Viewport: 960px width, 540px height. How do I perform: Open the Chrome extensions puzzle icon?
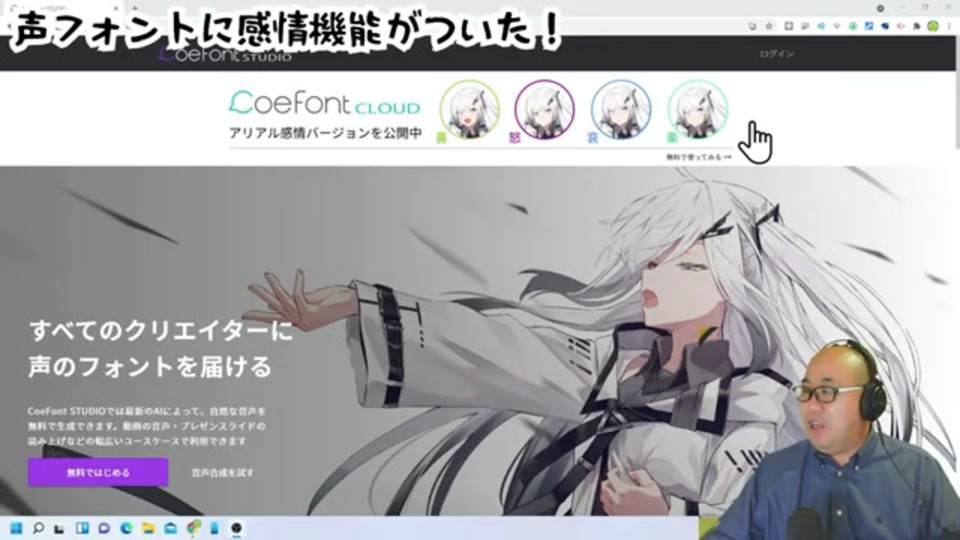(x=917, y=26)
